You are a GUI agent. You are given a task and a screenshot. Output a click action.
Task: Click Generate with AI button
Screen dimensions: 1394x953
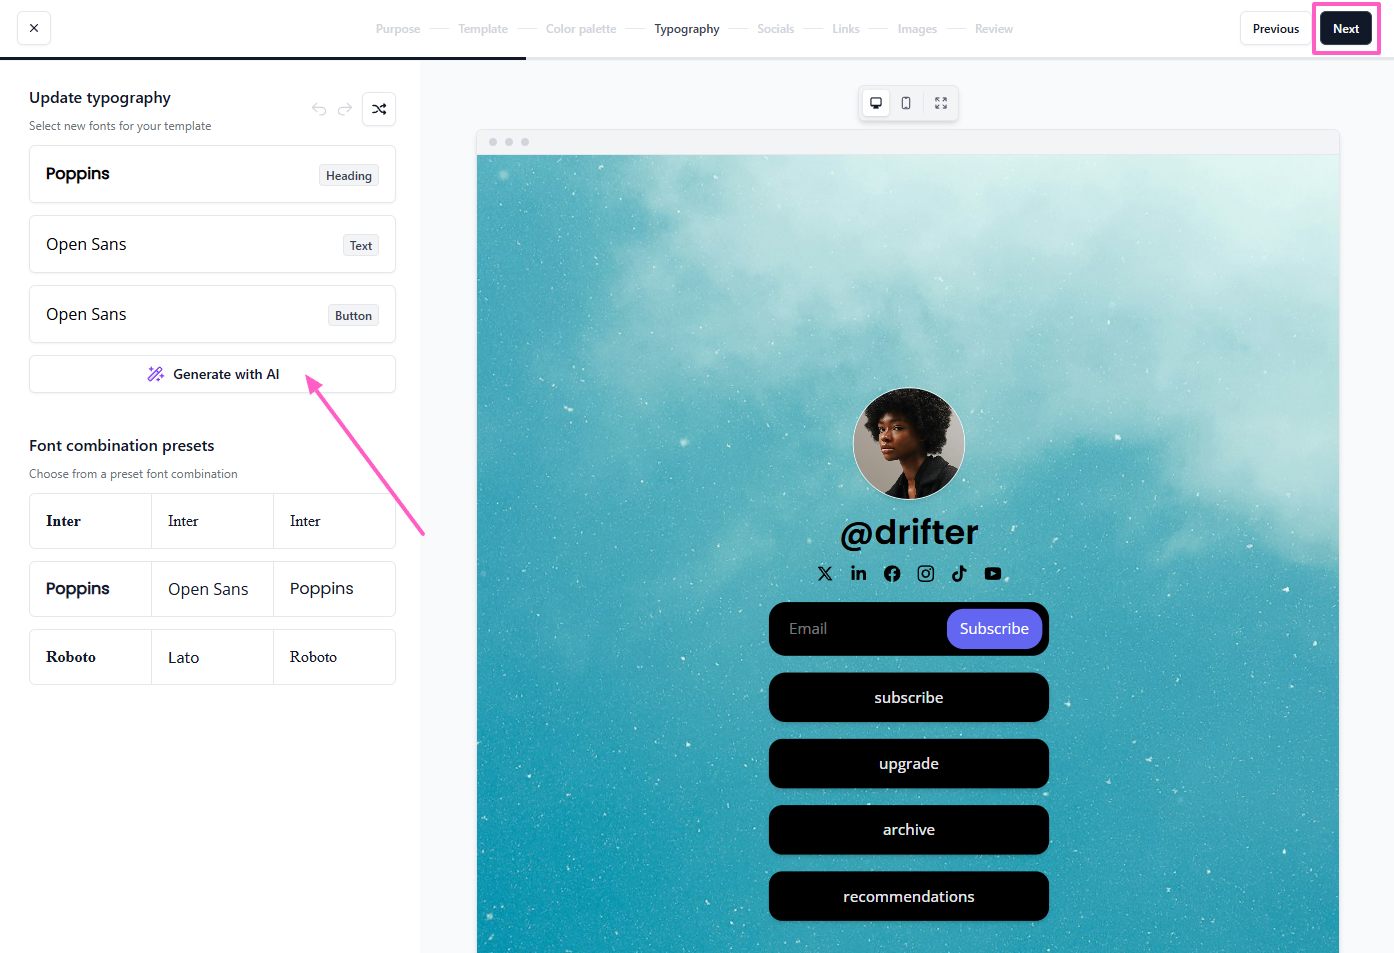click(x=212, y=374)
